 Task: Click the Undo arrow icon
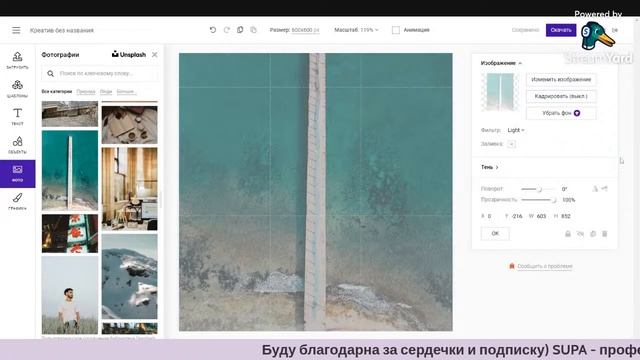(x=213, y=30)
